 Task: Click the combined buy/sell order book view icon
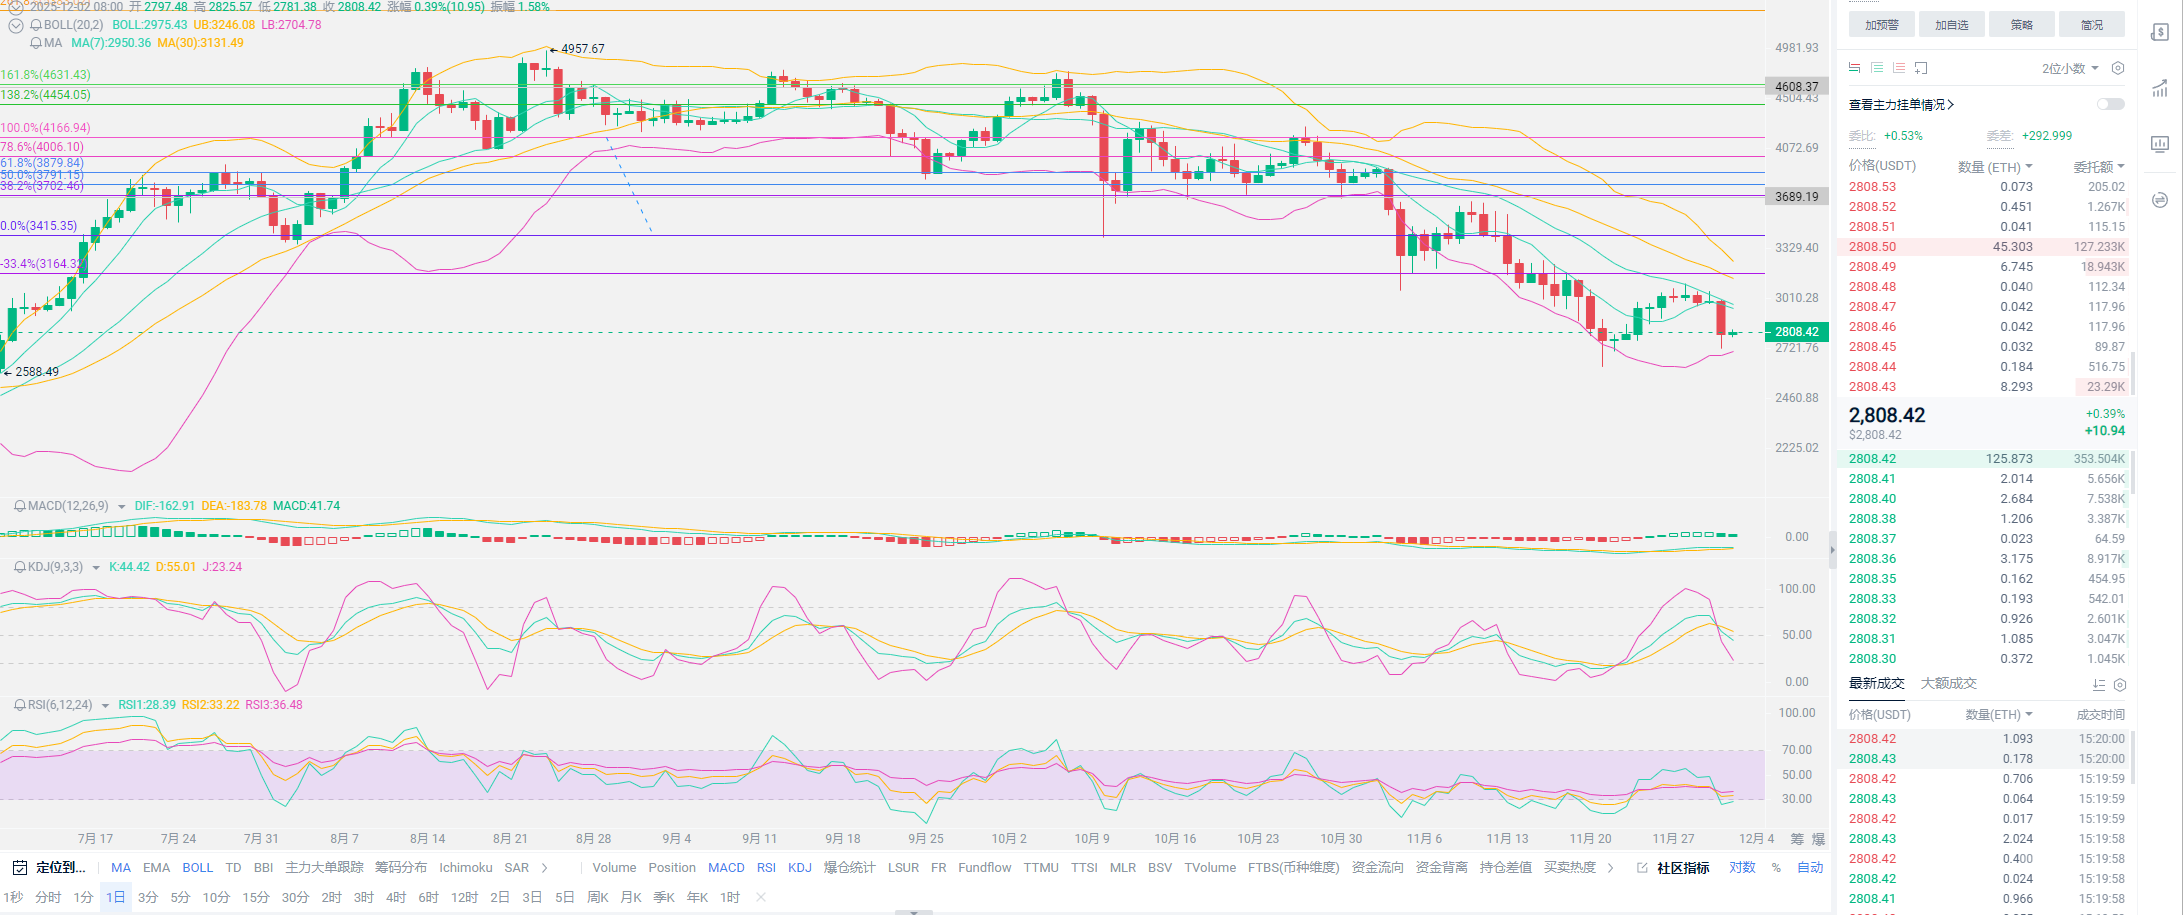click(1855, 68)
